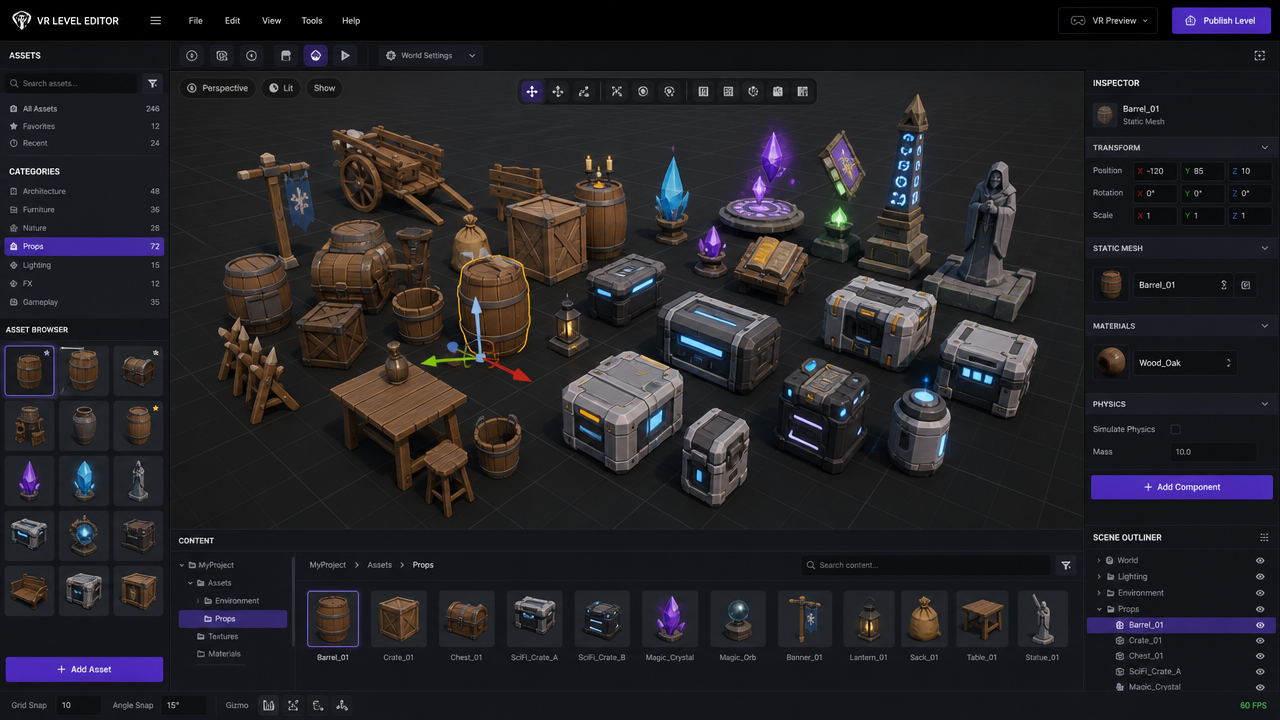
Task: Collapse the Transform section
Action: click(1264, 148)
